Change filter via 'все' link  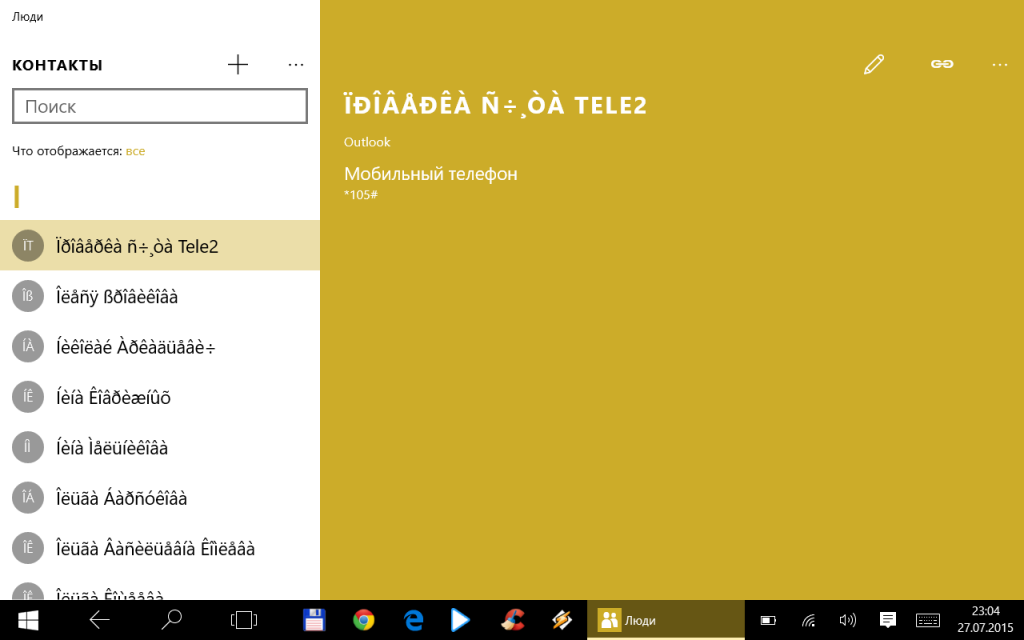135,151
